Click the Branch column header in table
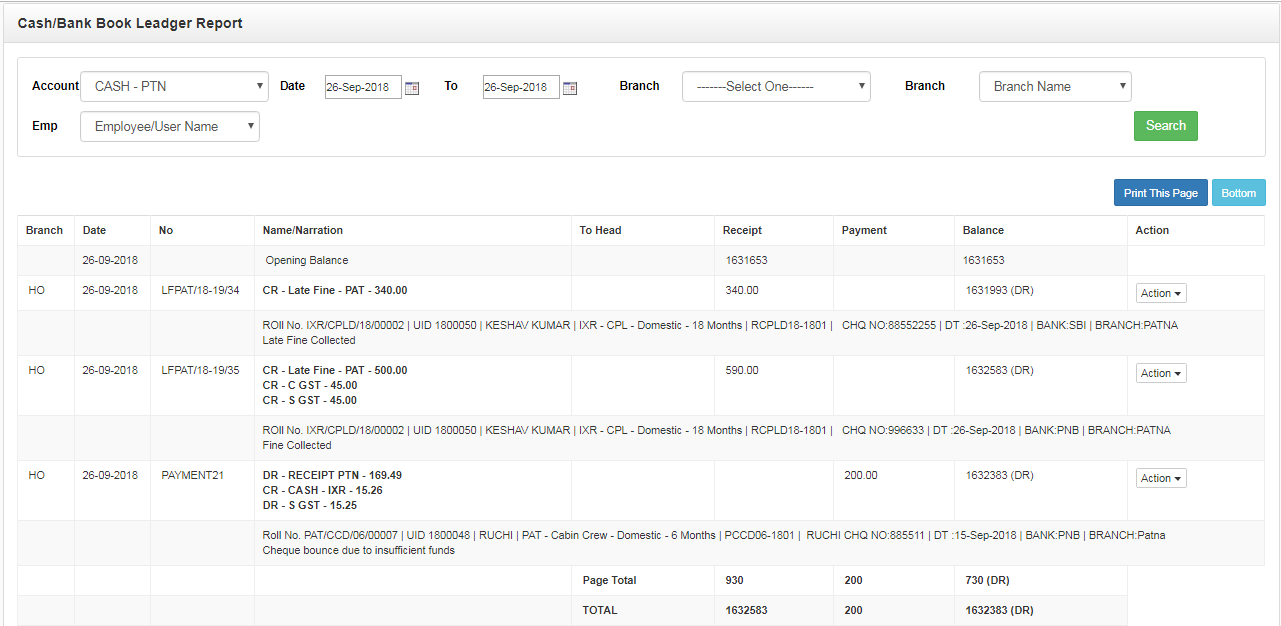Screen dimensions: 1281x626 [x=44, y=230]
